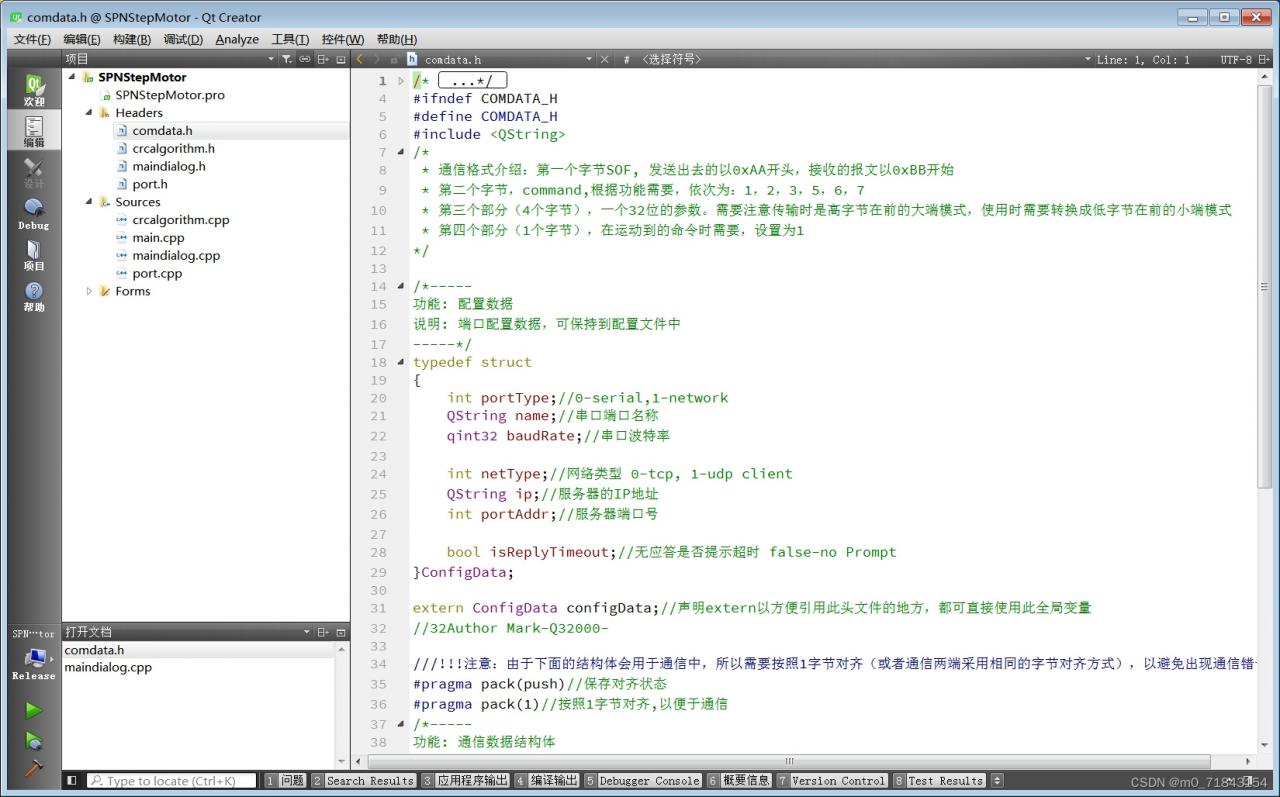
Task: Click the Type to locate search field
Action: [171, 780]
